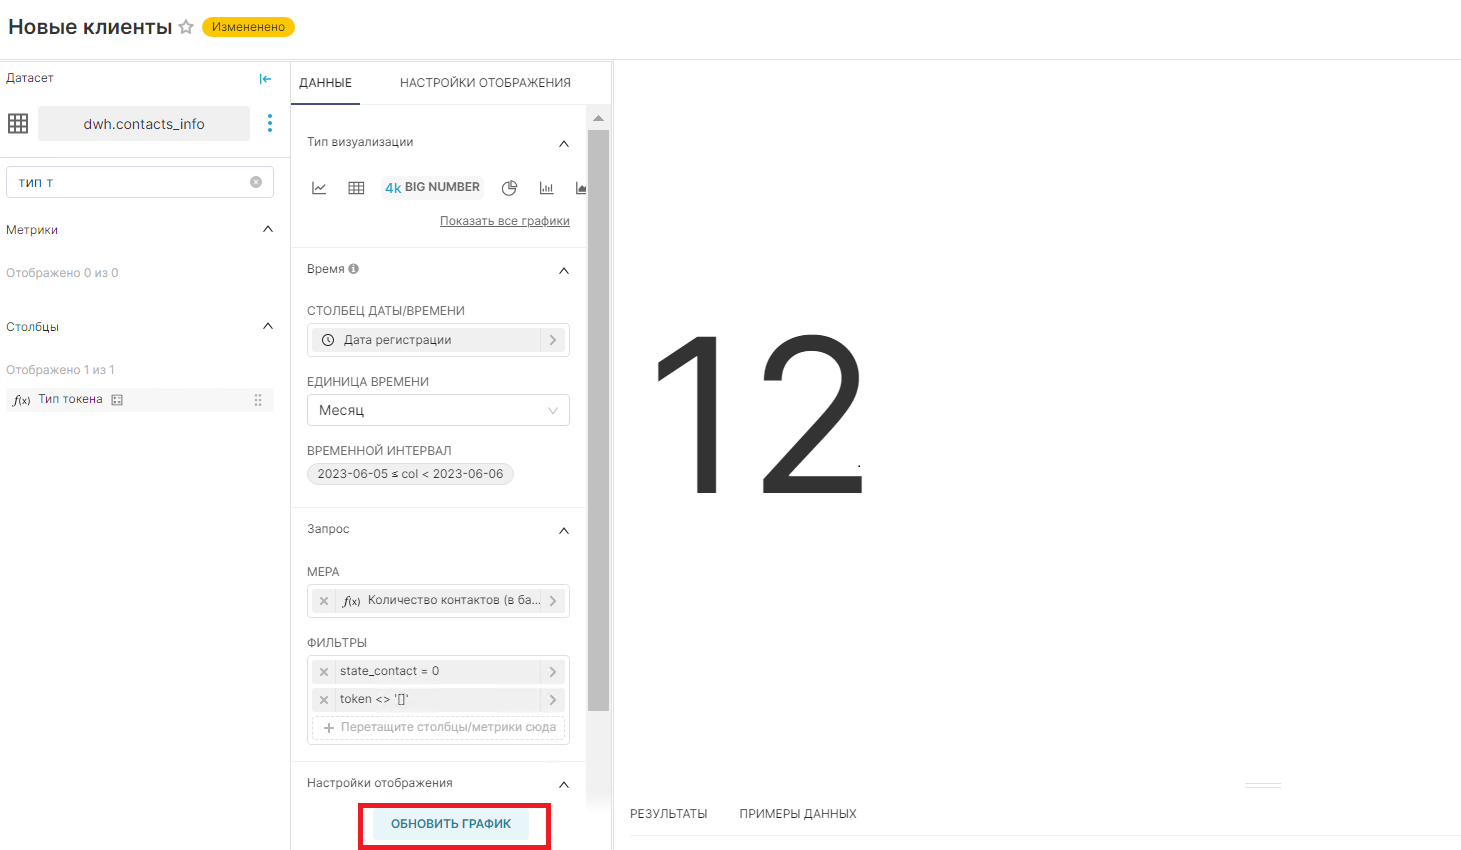
Task: Clear the column search field text
Action: [256, 182]
